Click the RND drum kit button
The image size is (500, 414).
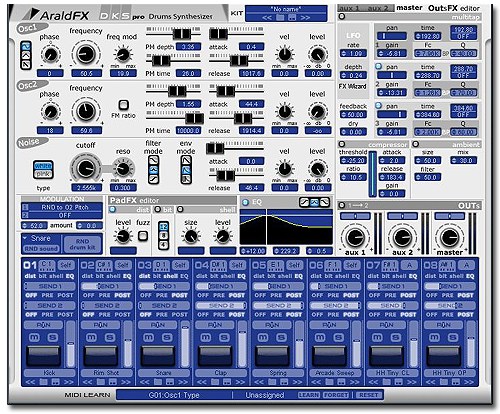tap(82, 244)
